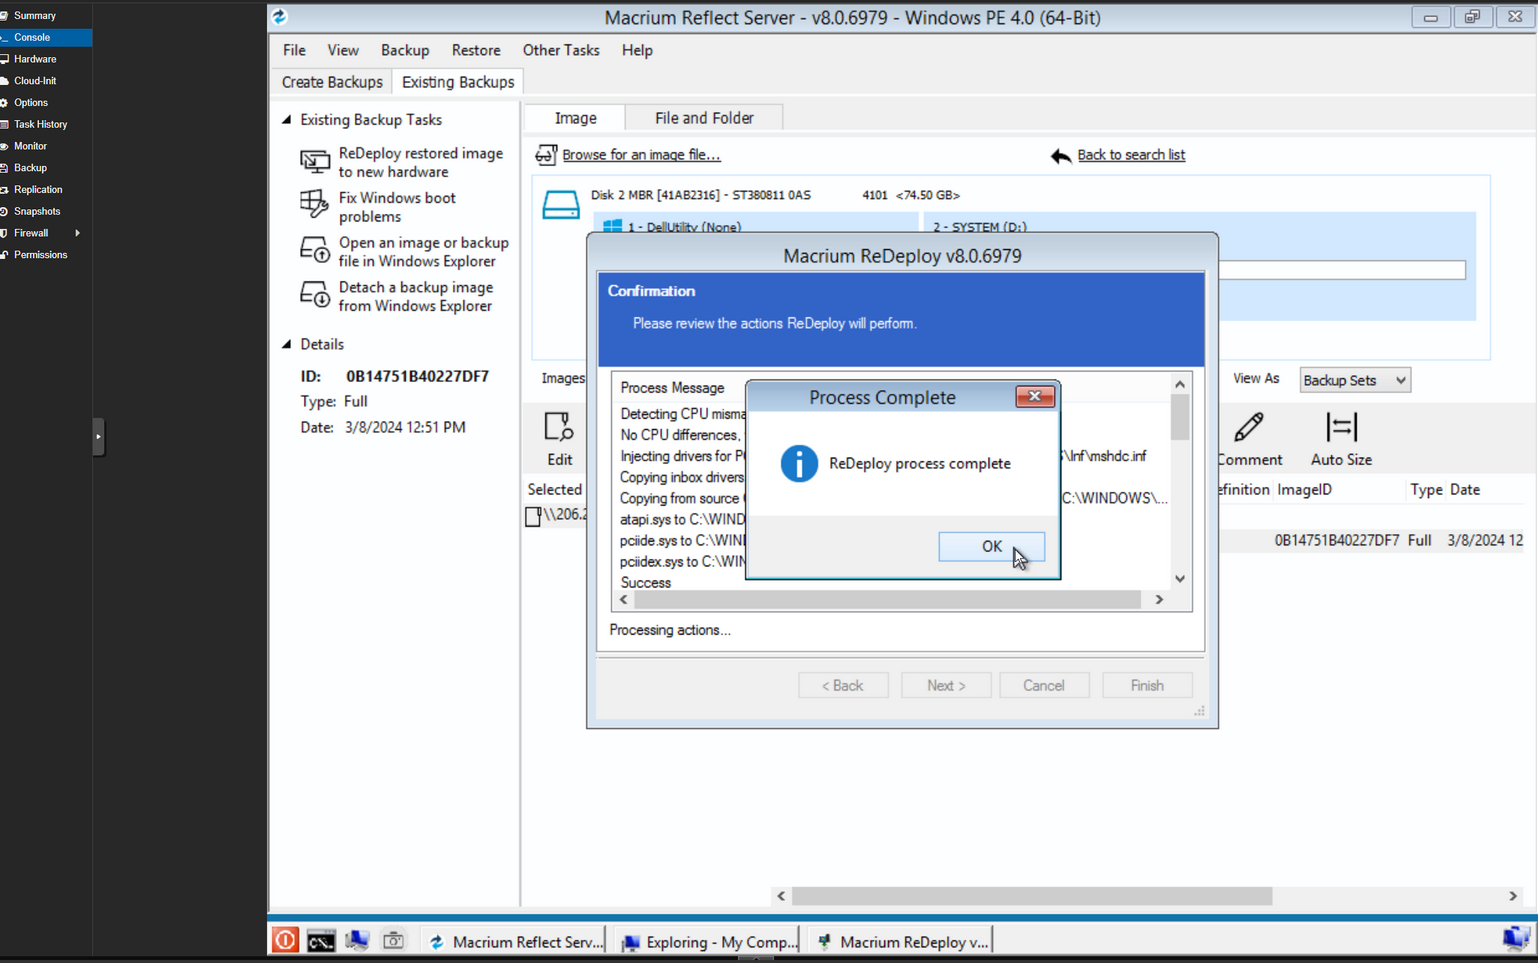
Task: Switch to Macrium ReDeploy taskbar button
Action: [x=902, y=941]
